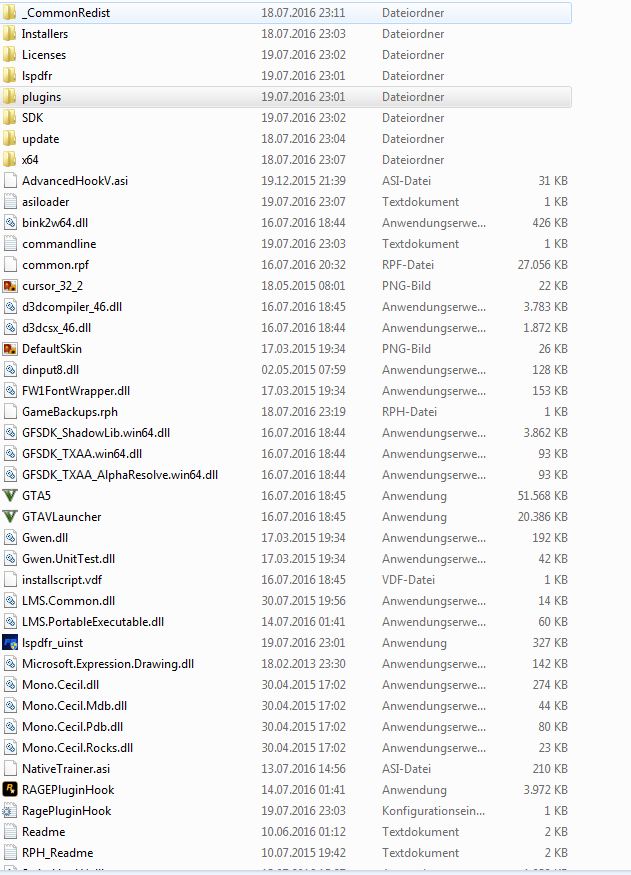
Task: Click the common.rpf file entry
Action: (286, 265)
